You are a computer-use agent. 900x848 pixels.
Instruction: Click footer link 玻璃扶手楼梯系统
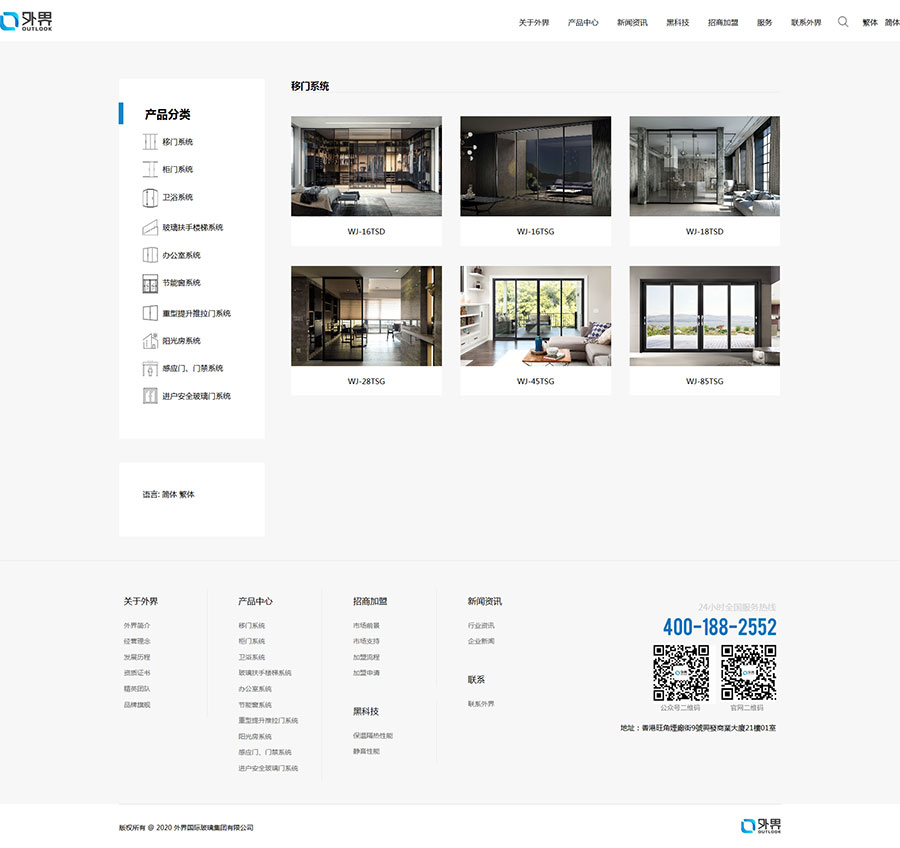[265, 672]
